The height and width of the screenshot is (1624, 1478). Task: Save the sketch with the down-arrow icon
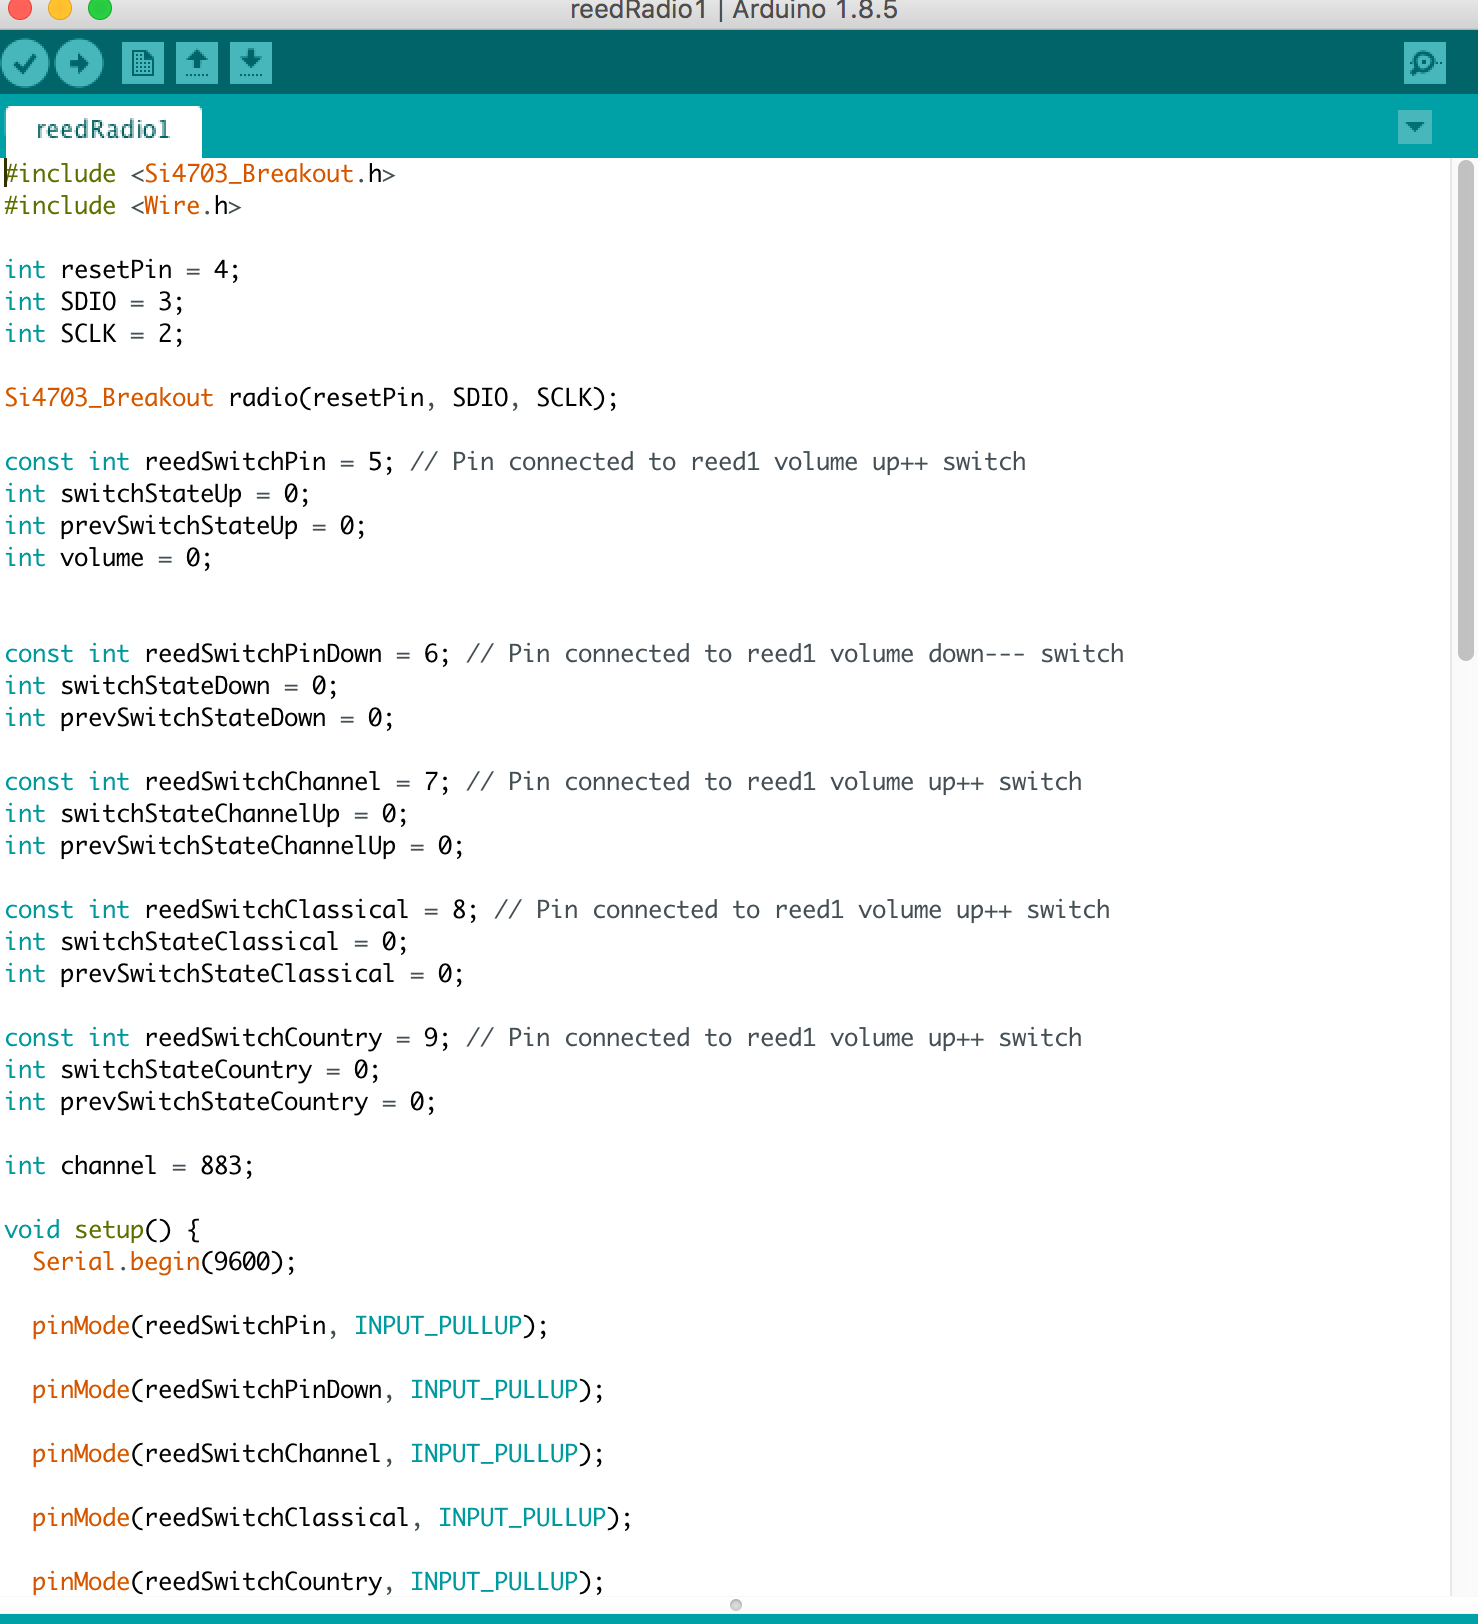point(251,63)
